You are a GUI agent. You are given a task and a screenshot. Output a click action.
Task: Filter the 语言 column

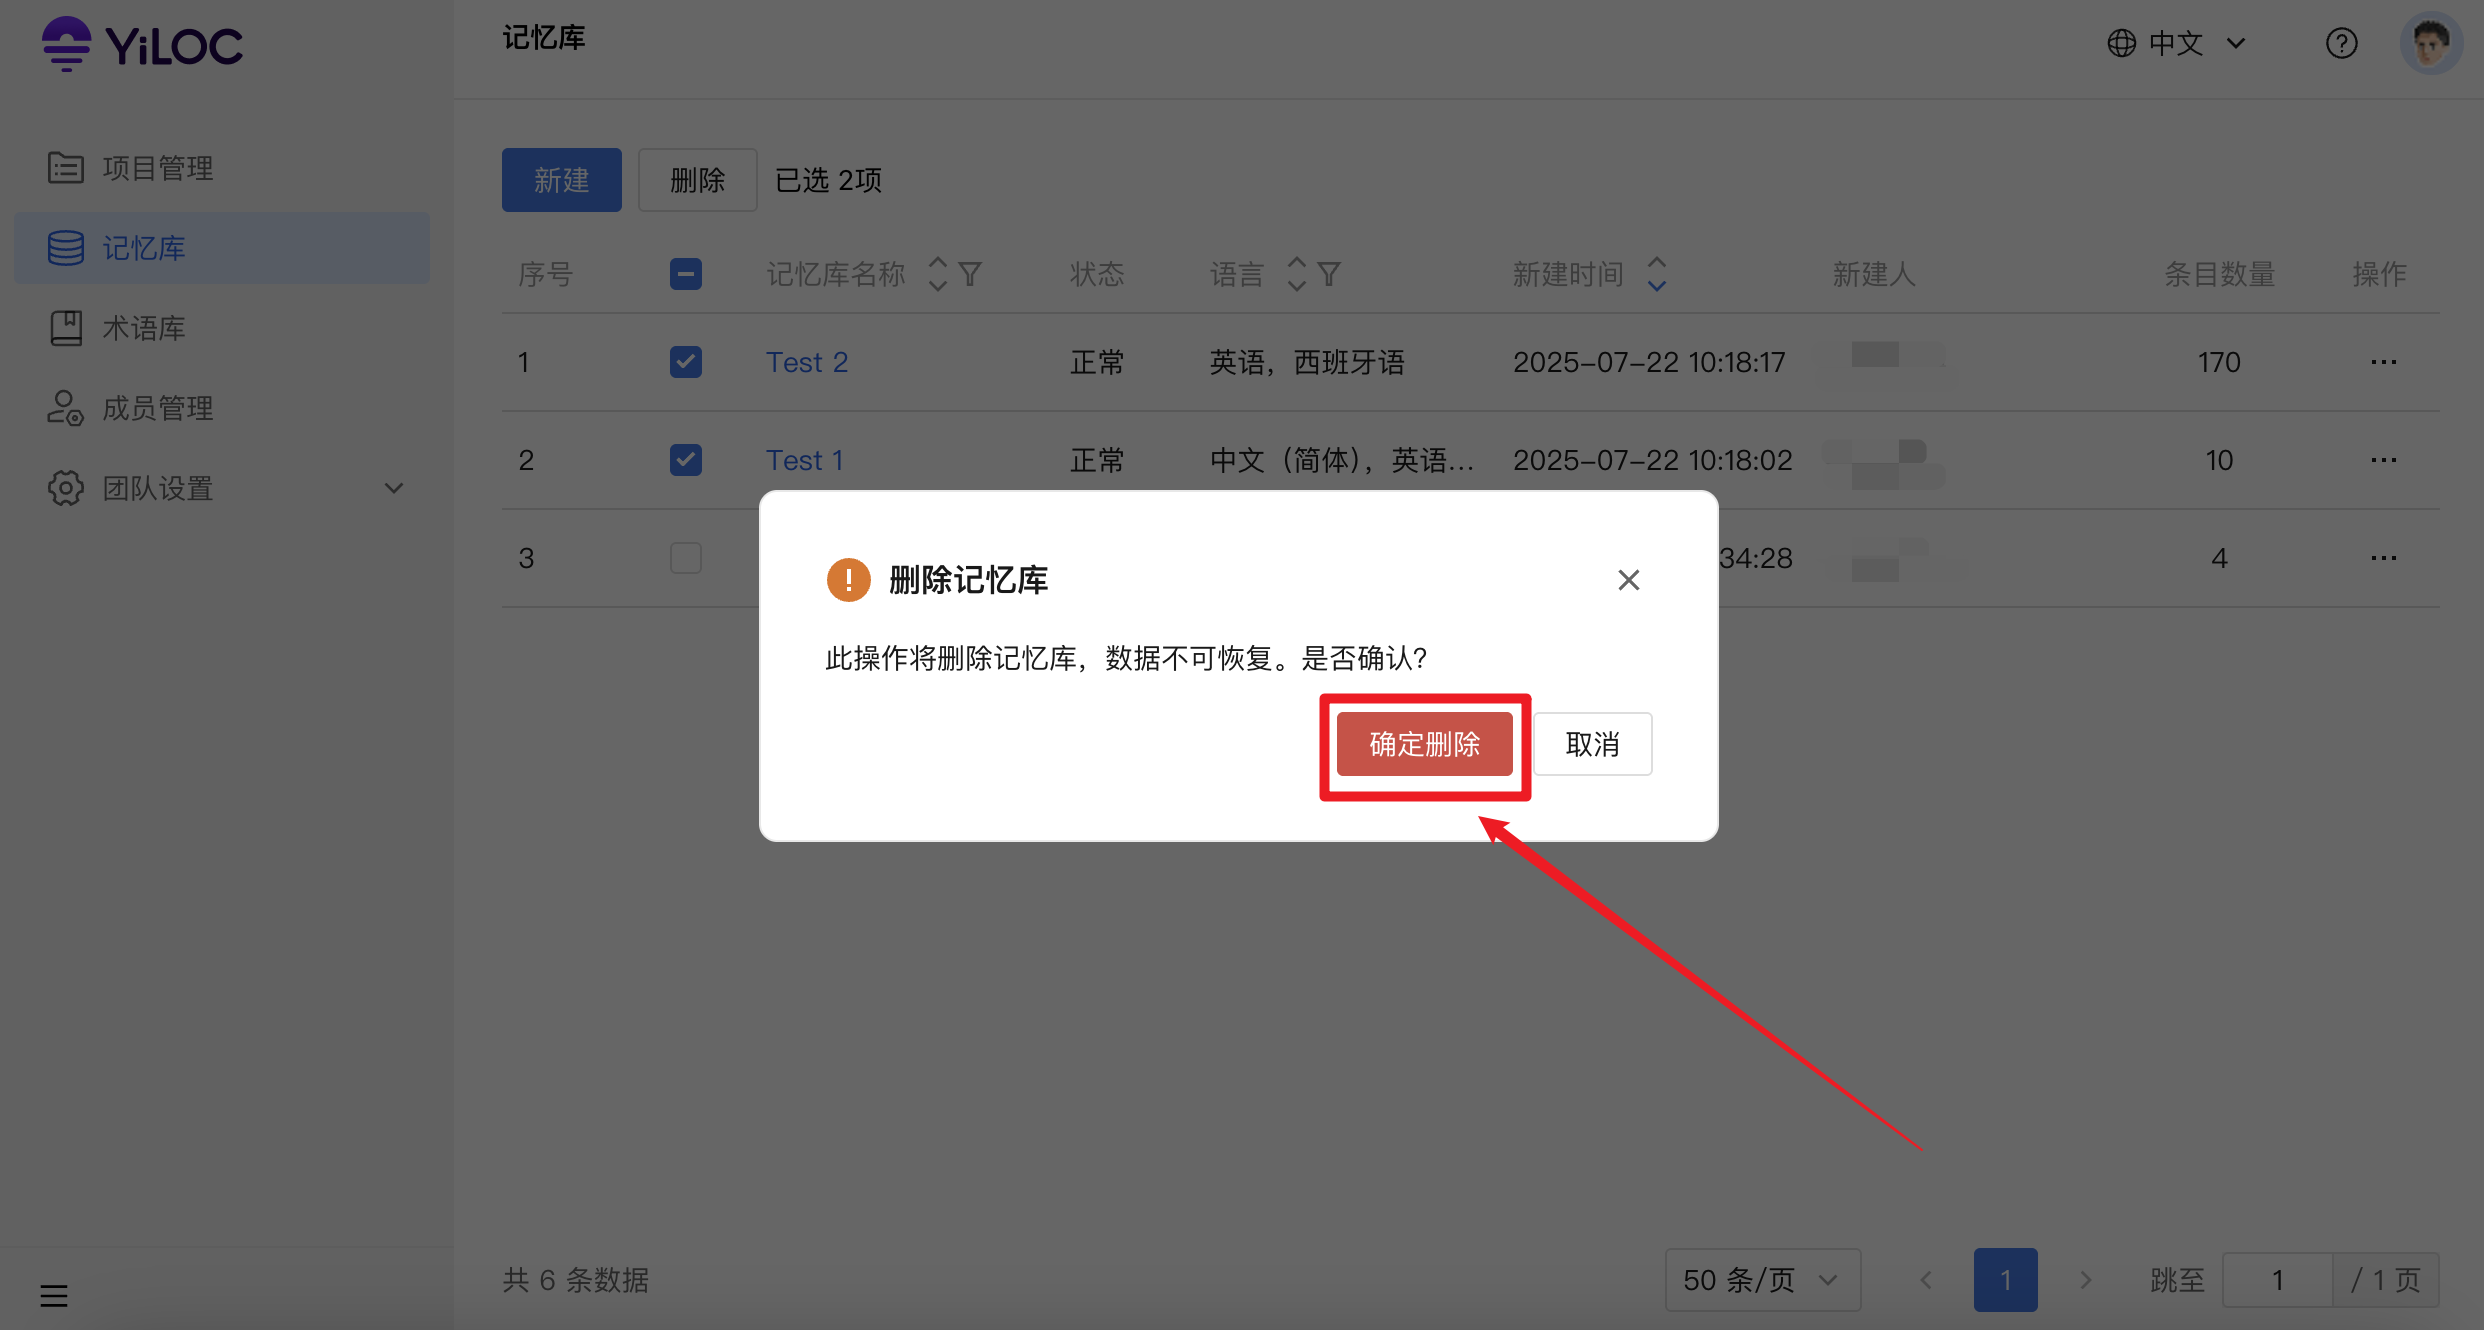click(1329, 274)
